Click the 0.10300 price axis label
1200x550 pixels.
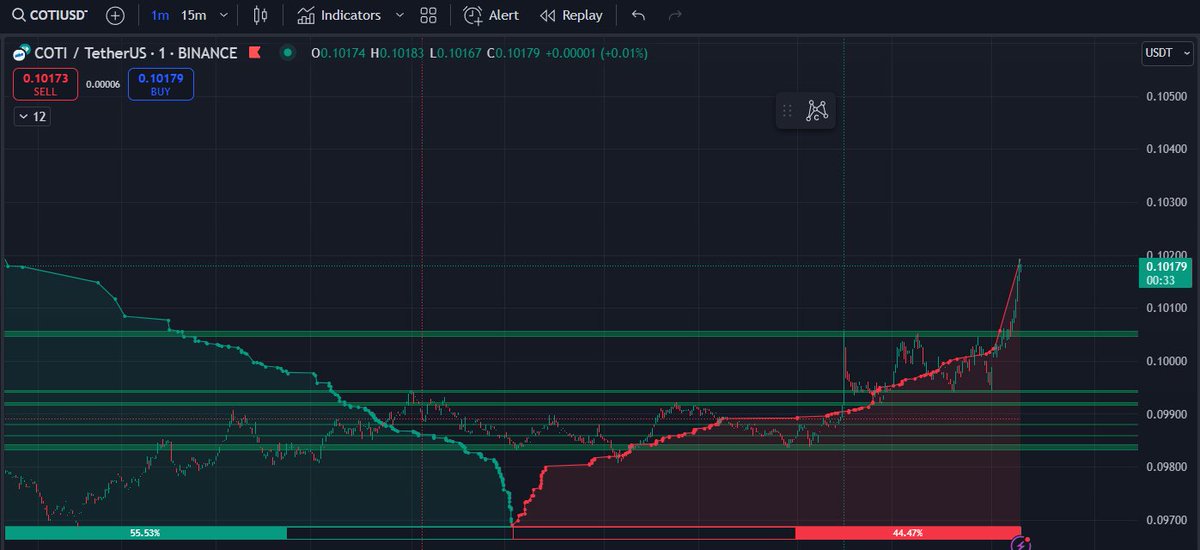(x=1166, y=202)
